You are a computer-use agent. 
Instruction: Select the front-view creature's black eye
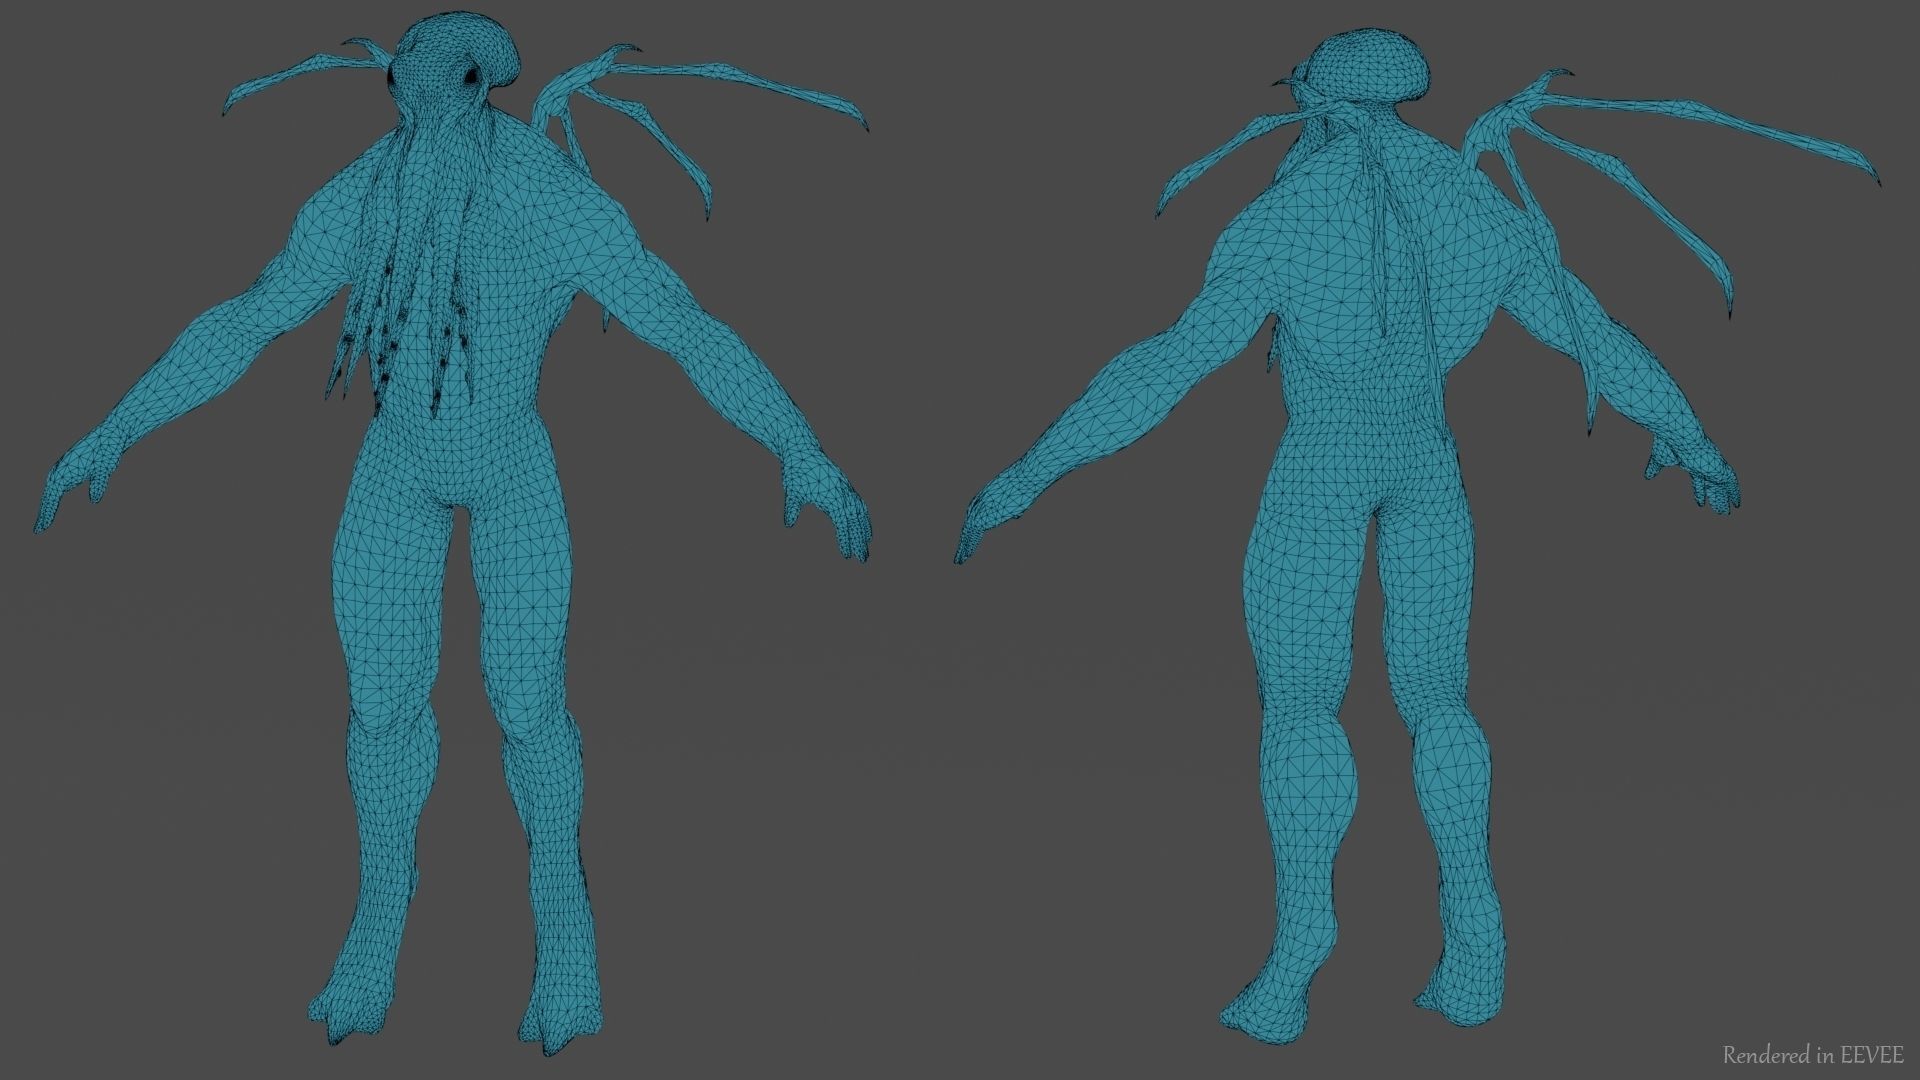click(x=470, y=74)
